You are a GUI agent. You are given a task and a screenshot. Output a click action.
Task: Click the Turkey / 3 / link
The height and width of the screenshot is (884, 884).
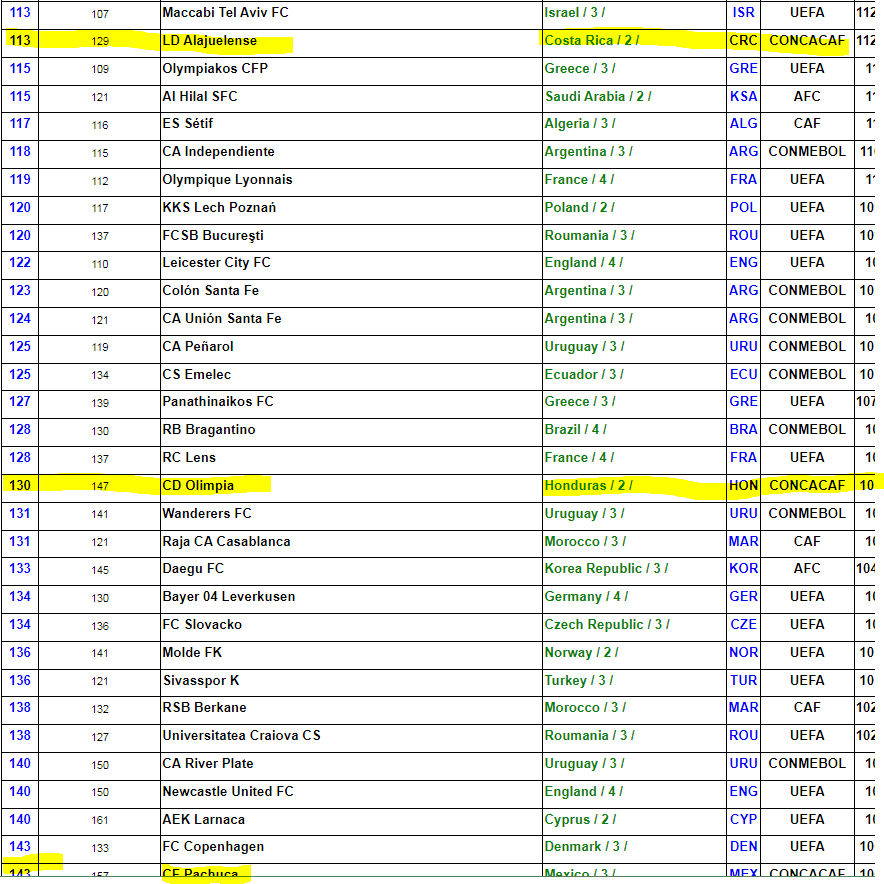(x=578, y=680)
